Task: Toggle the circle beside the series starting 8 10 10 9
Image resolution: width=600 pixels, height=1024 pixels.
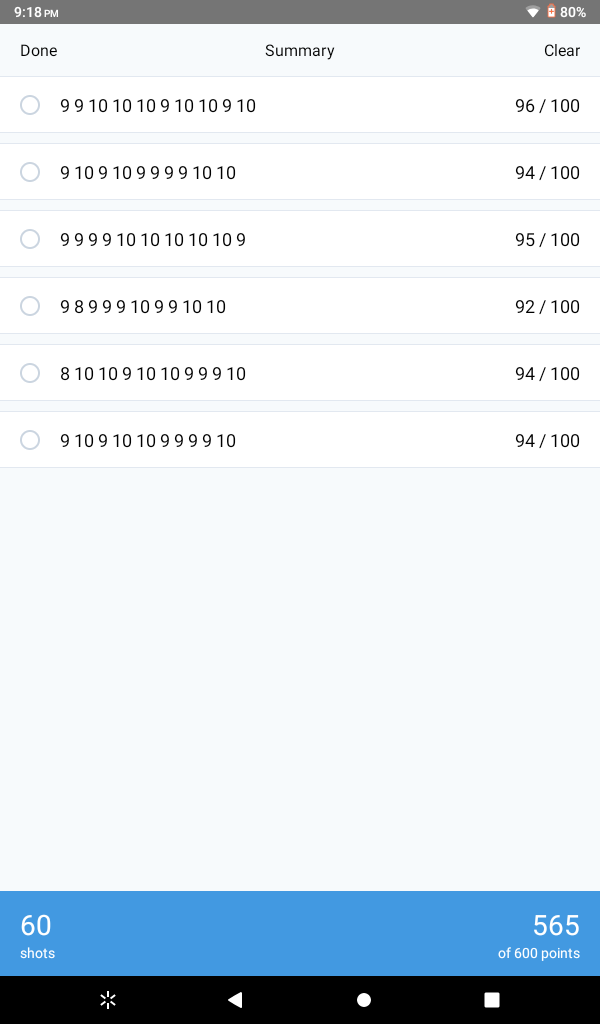Action: click(x=30, y=373)
